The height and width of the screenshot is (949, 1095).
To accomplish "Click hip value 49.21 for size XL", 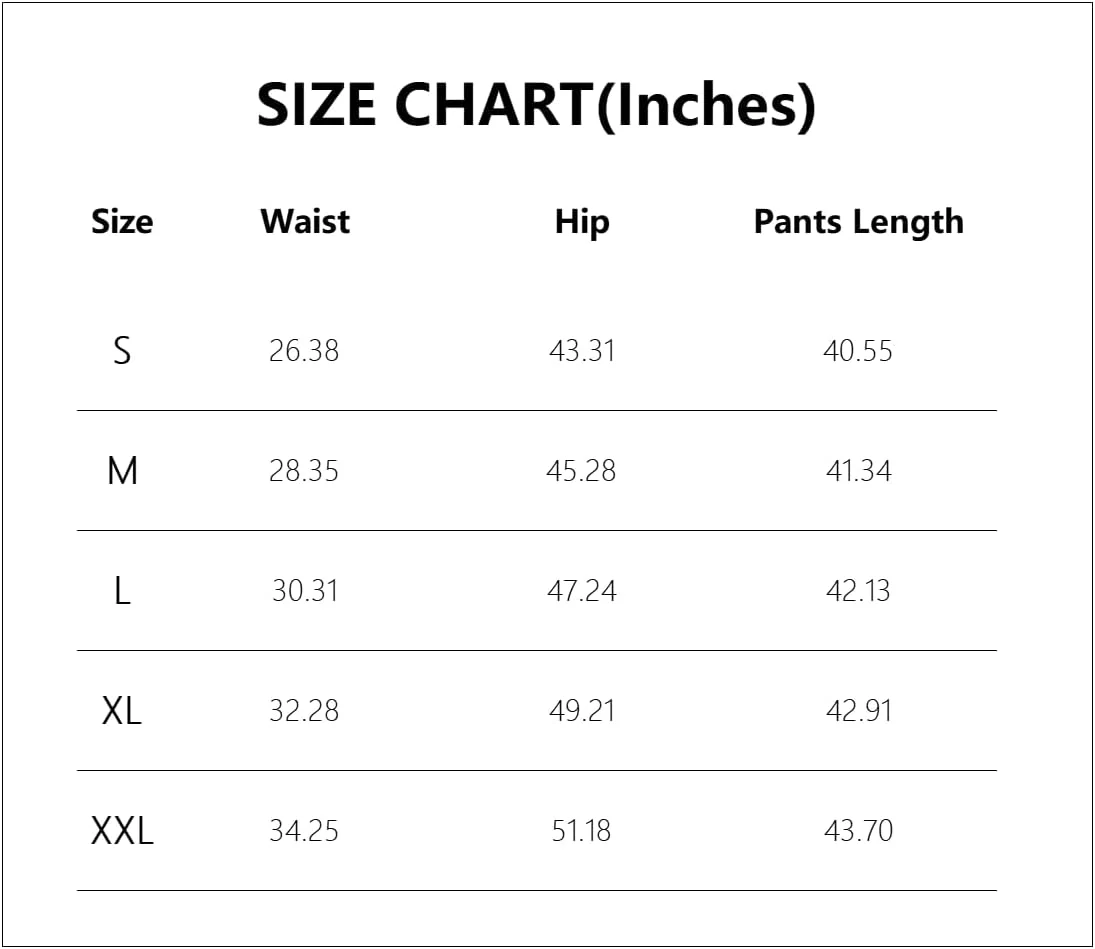I will pos(582,711).
